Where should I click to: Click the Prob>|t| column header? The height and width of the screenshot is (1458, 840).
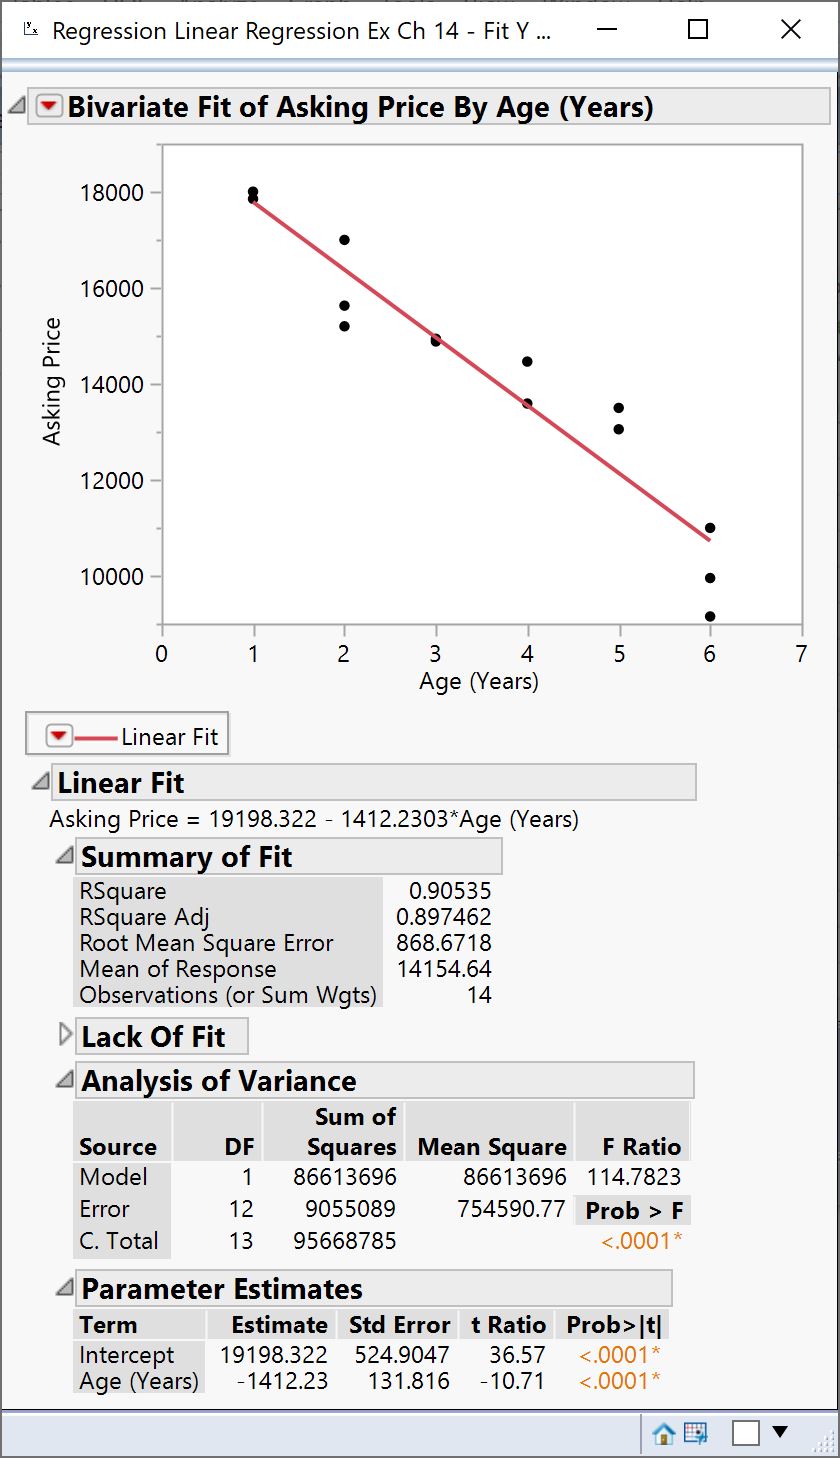point(614,1325)
